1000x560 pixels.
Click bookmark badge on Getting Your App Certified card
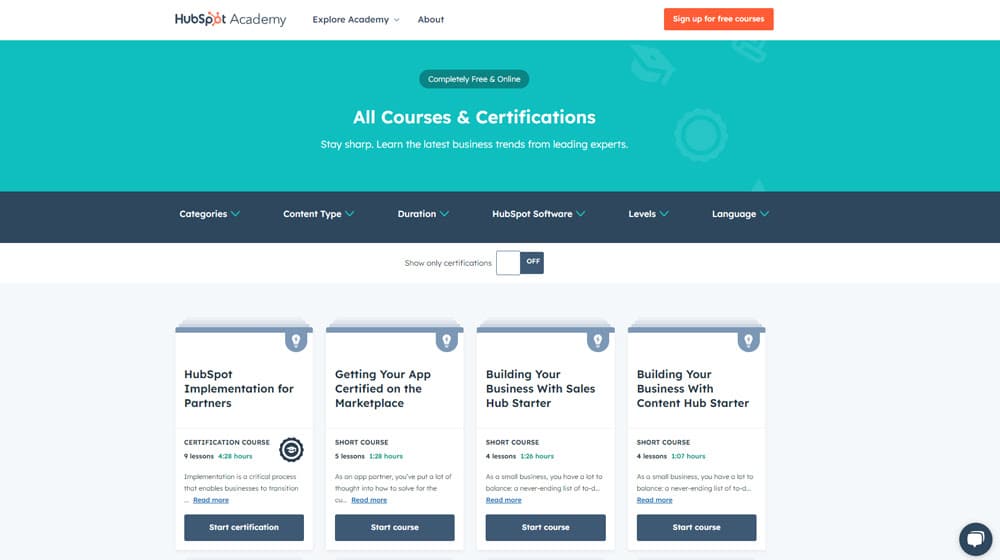click(447, 341)
